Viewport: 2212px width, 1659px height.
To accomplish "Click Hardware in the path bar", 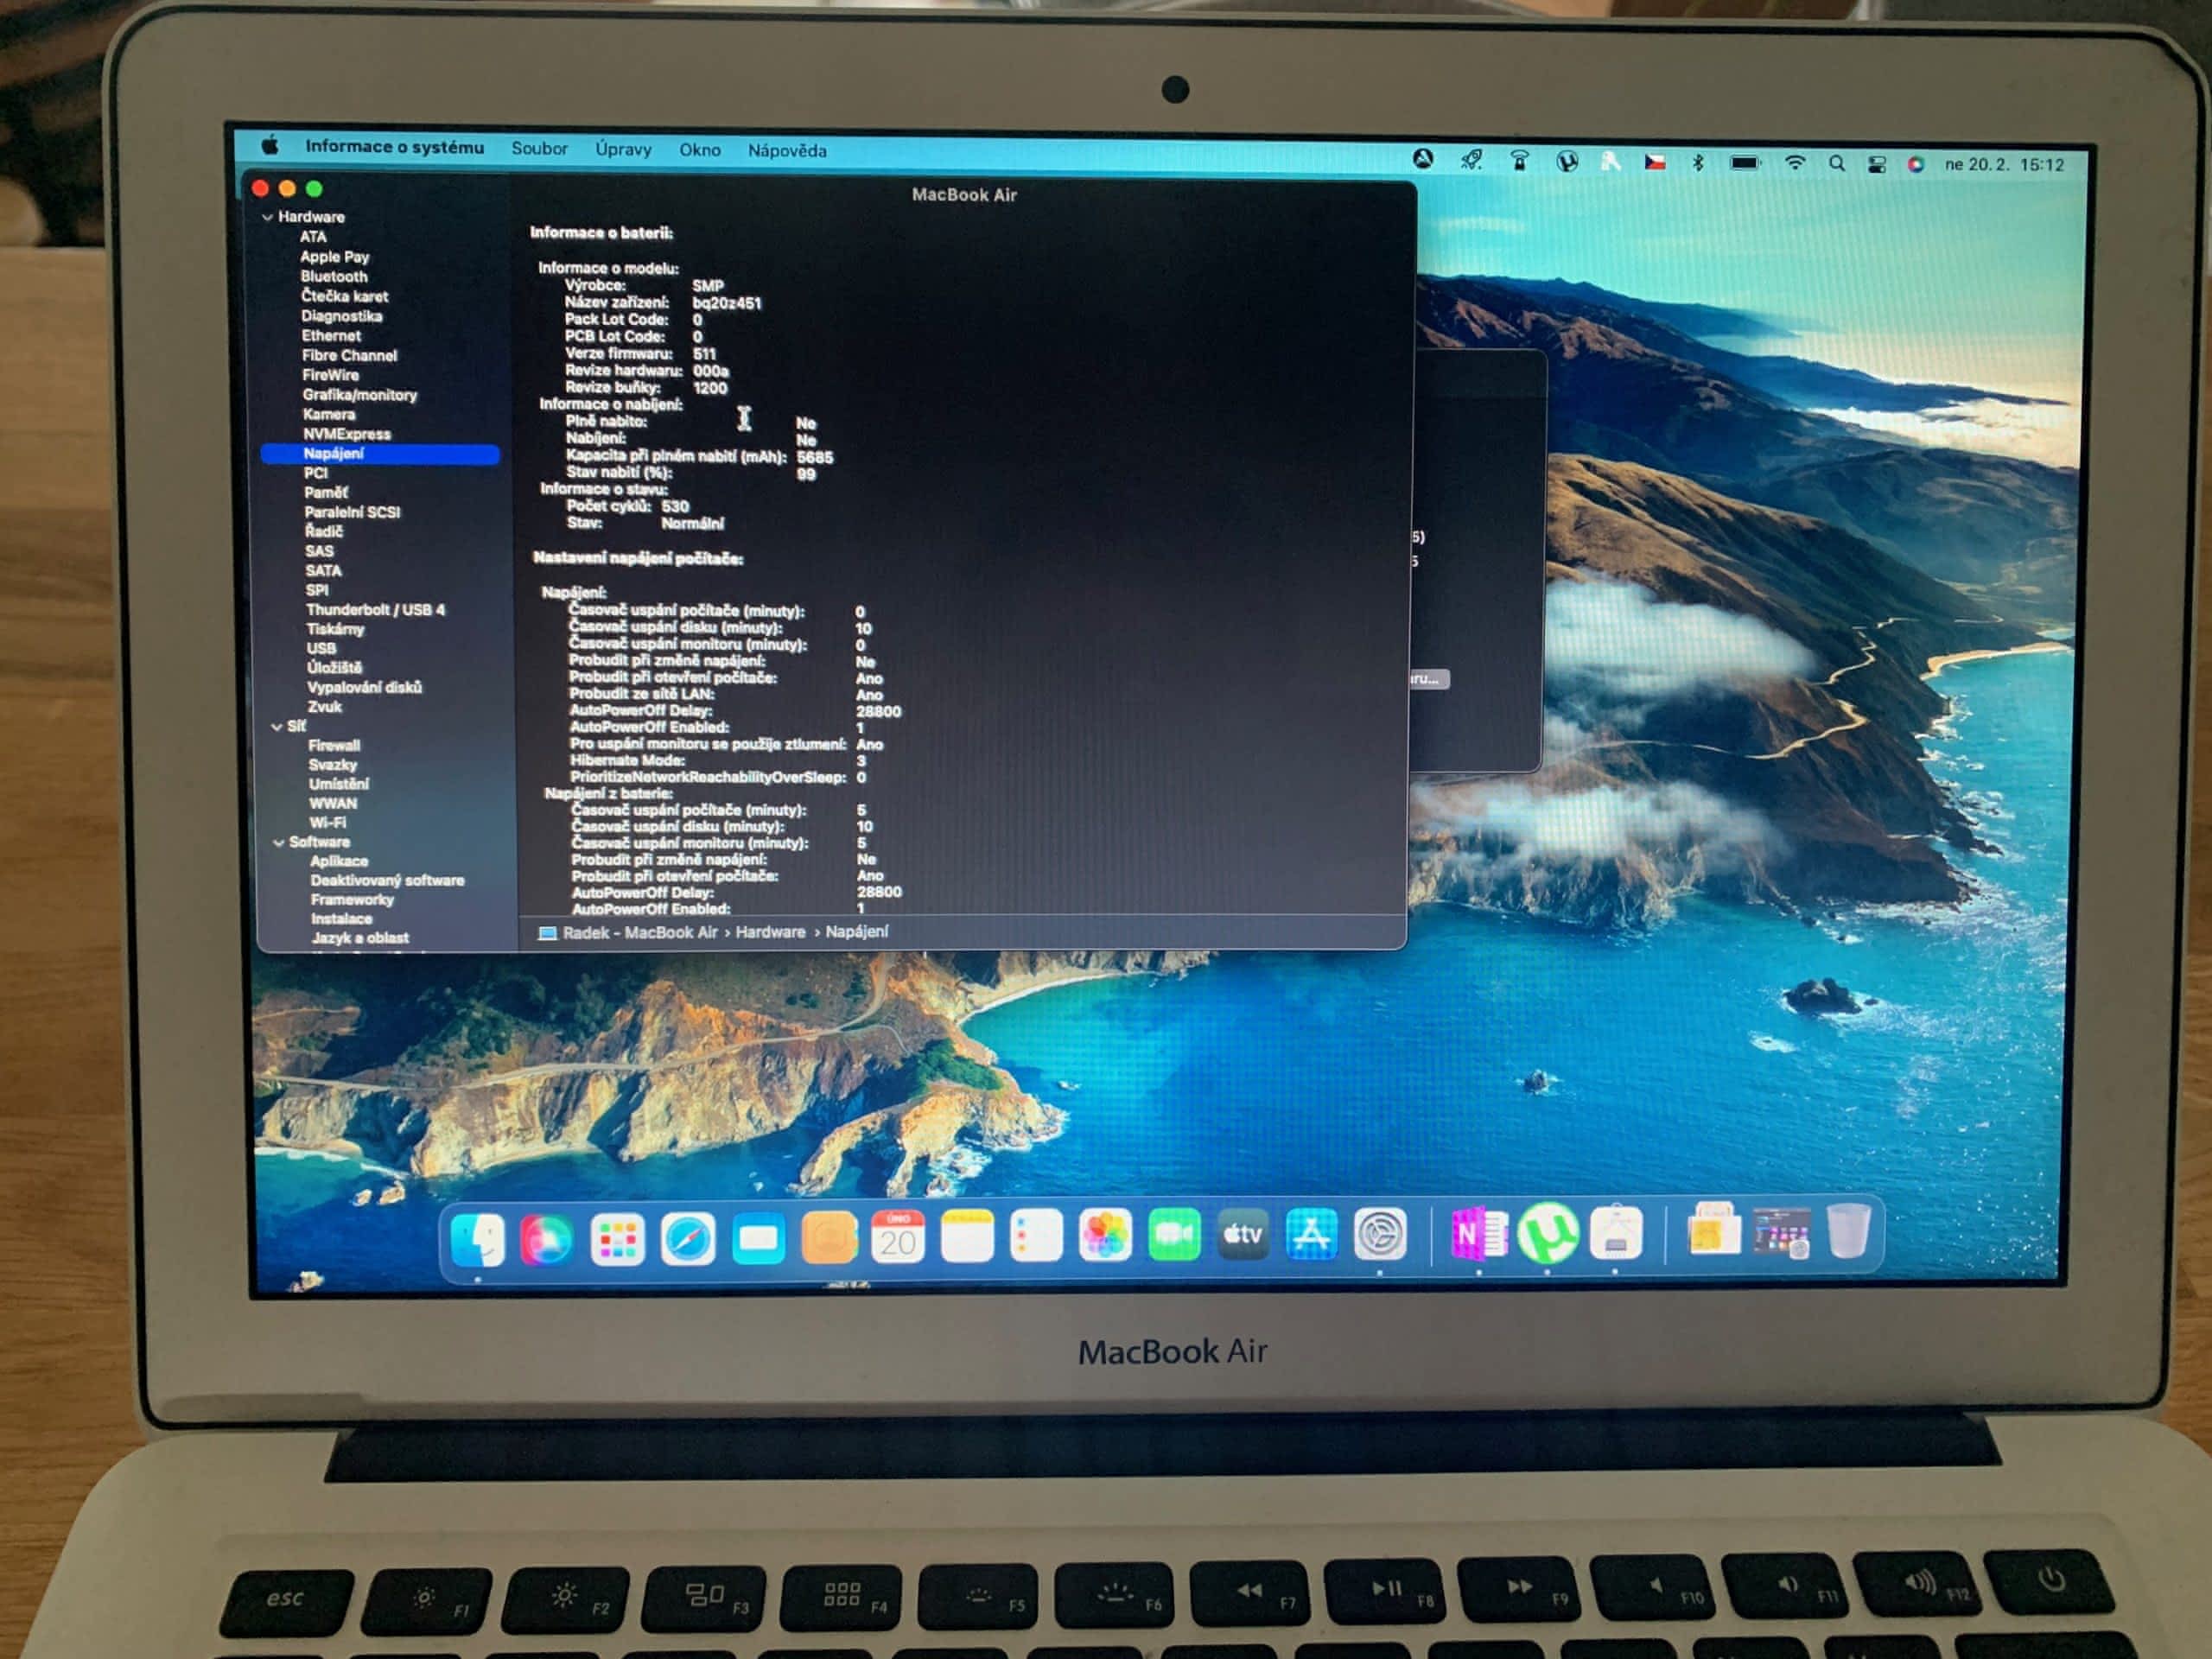I will click(x=770, y=932).
